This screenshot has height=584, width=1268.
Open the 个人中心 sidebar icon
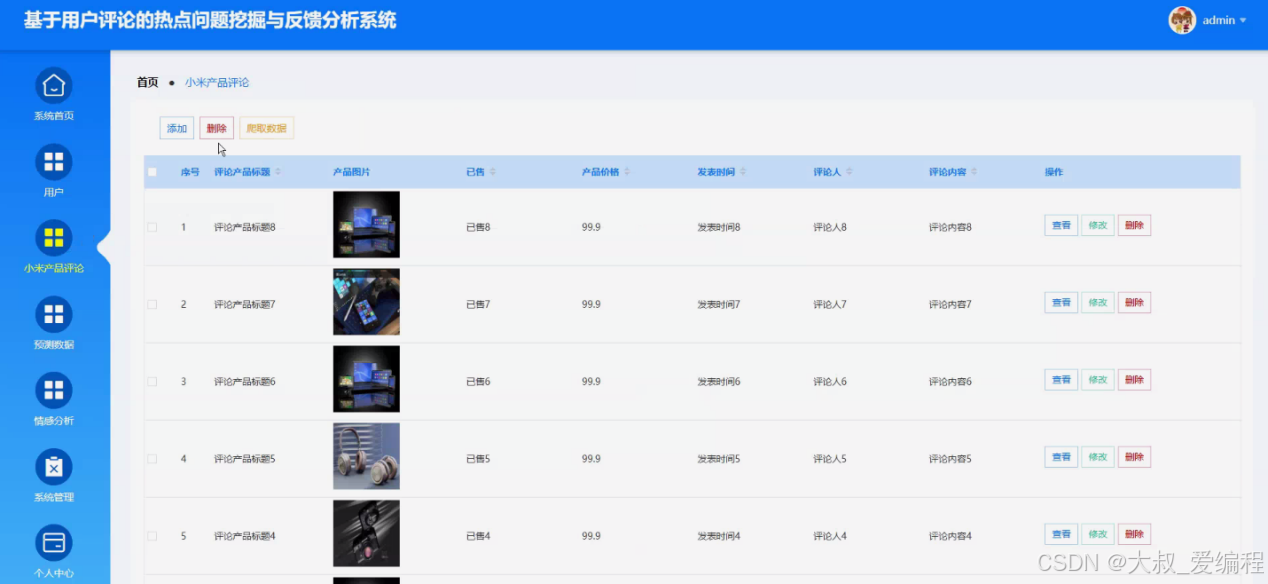54,543
